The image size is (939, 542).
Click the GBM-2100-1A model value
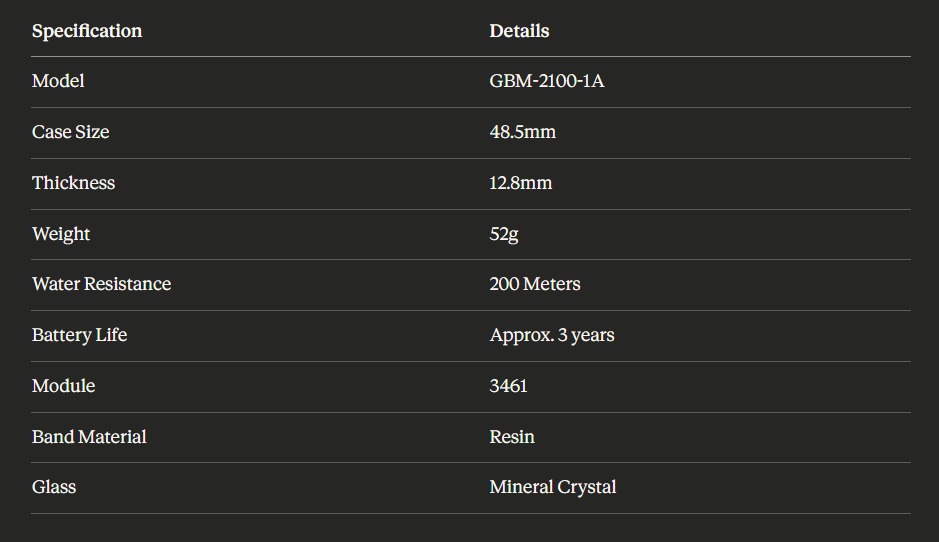pyautogui.click(x=547, y=81)
